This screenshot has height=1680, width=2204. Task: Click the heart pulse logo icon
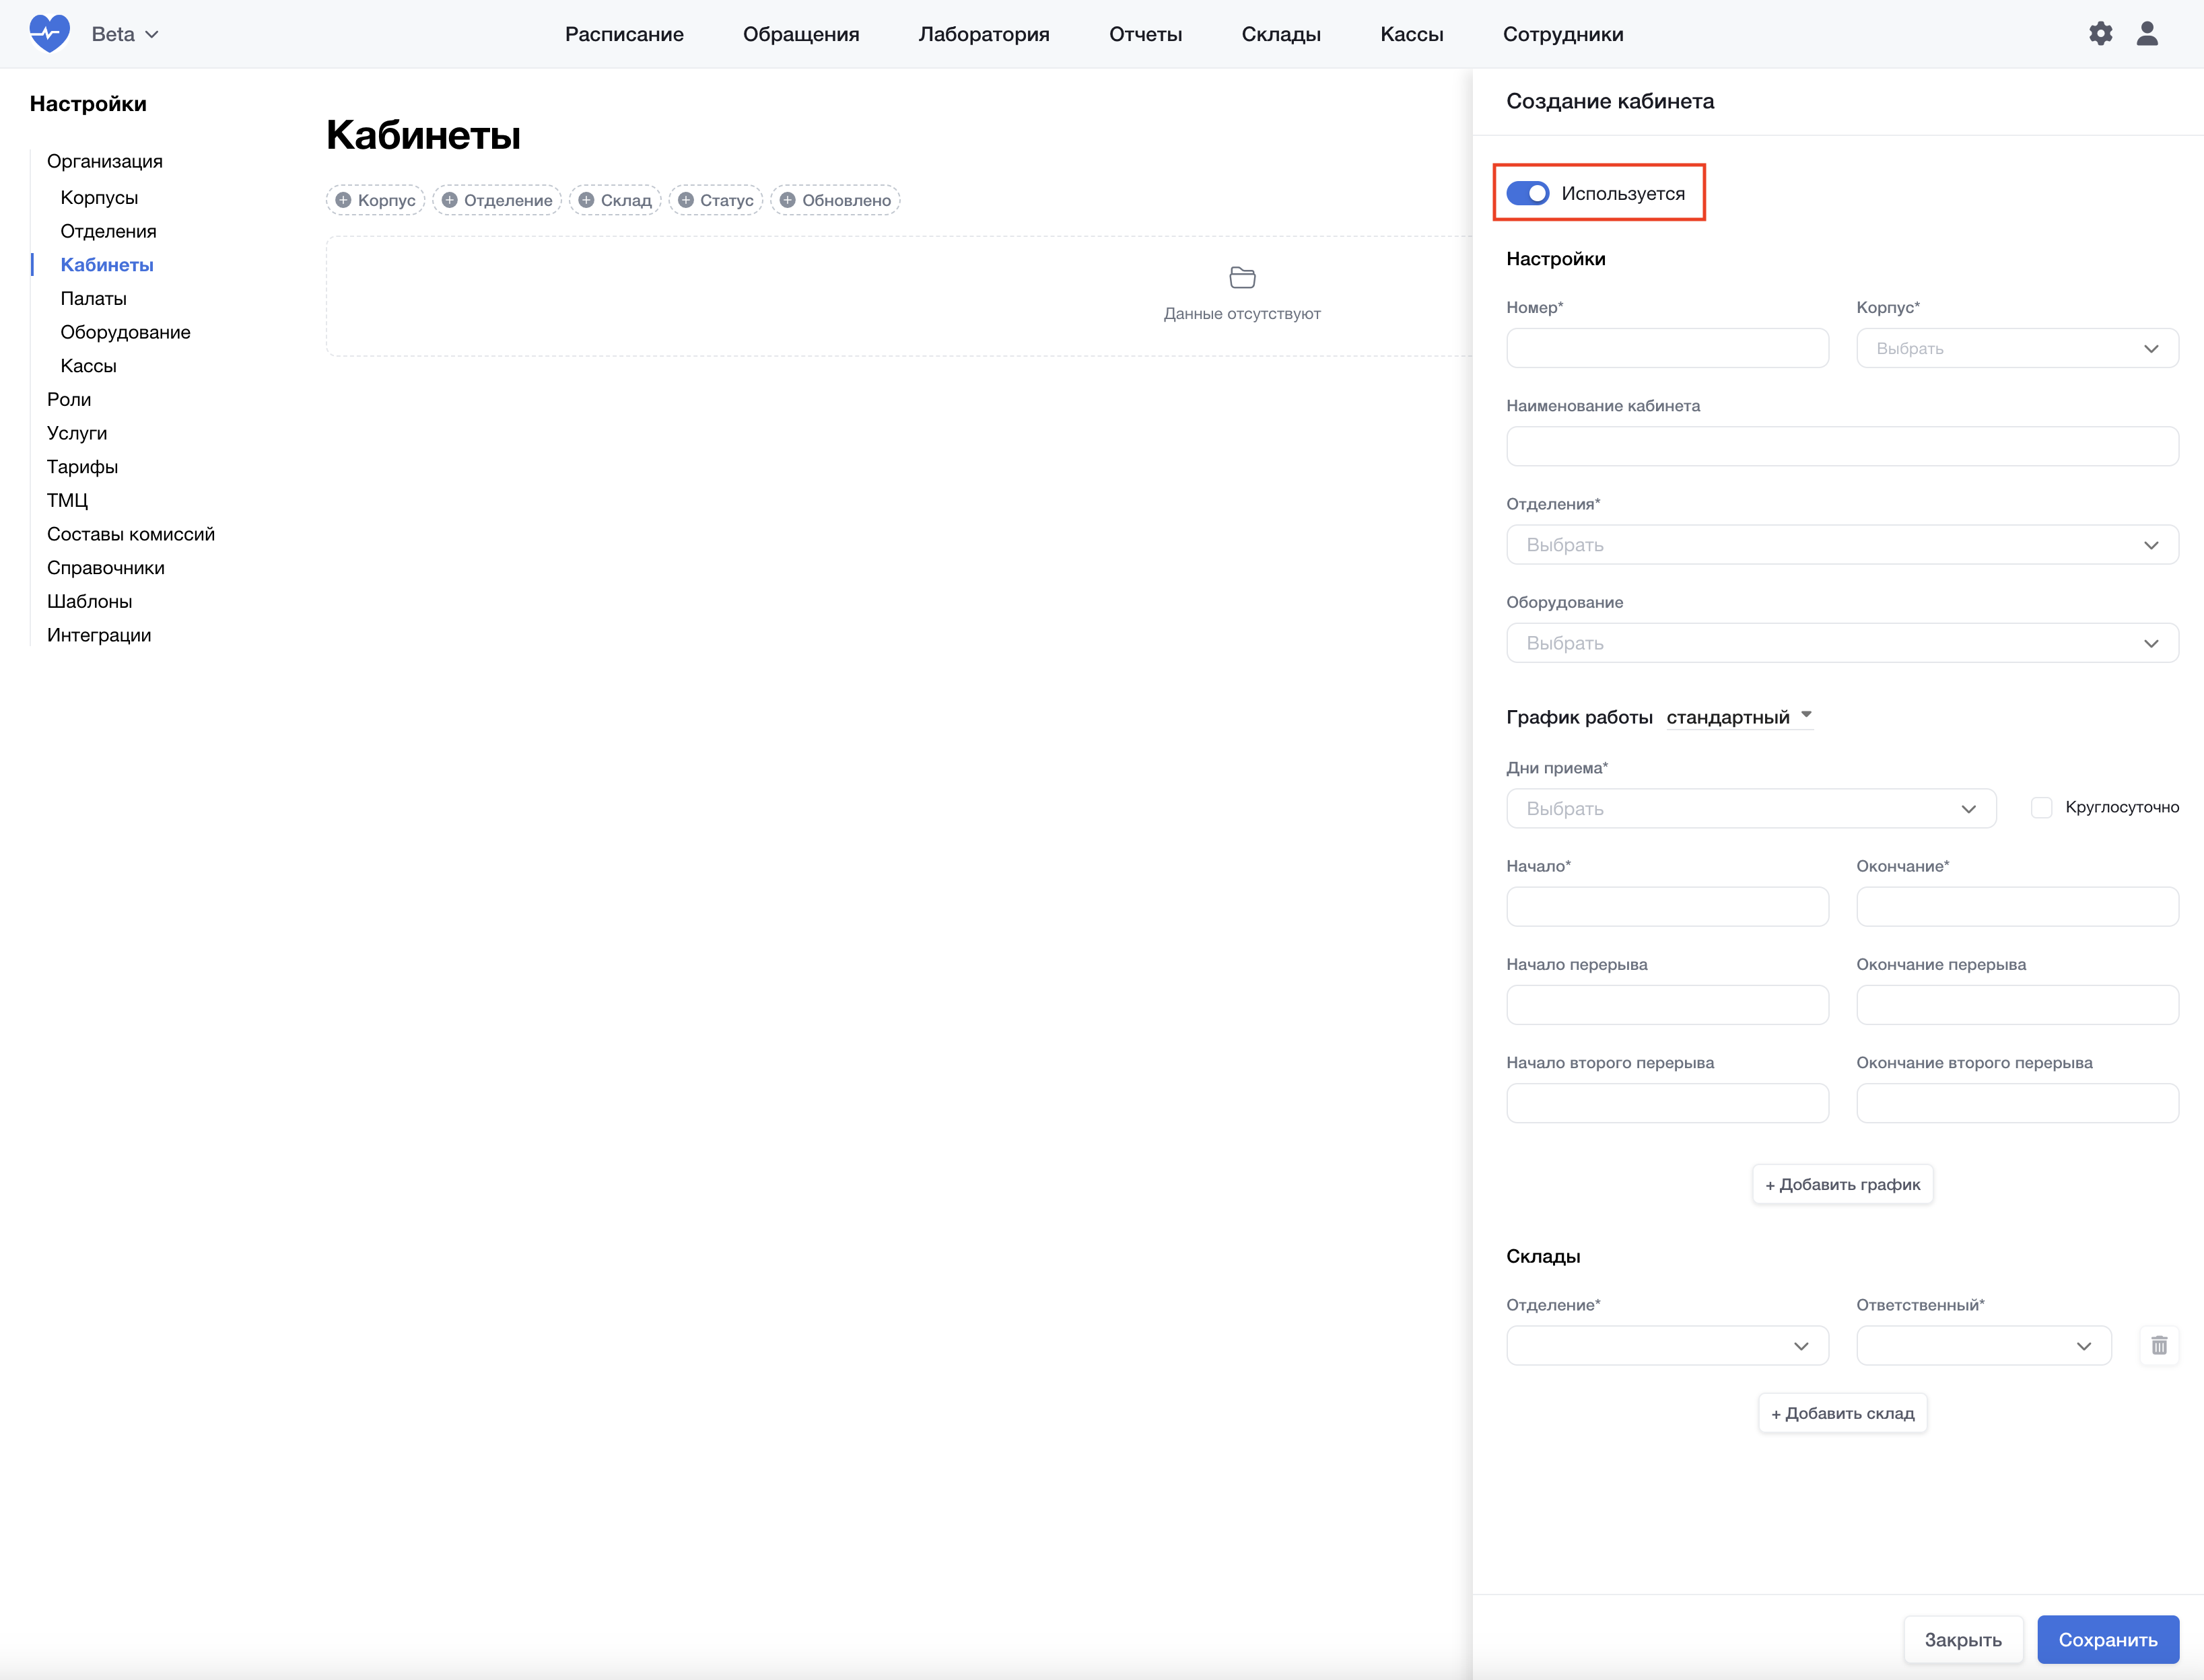pyautogui.click(x=49, y=33)
